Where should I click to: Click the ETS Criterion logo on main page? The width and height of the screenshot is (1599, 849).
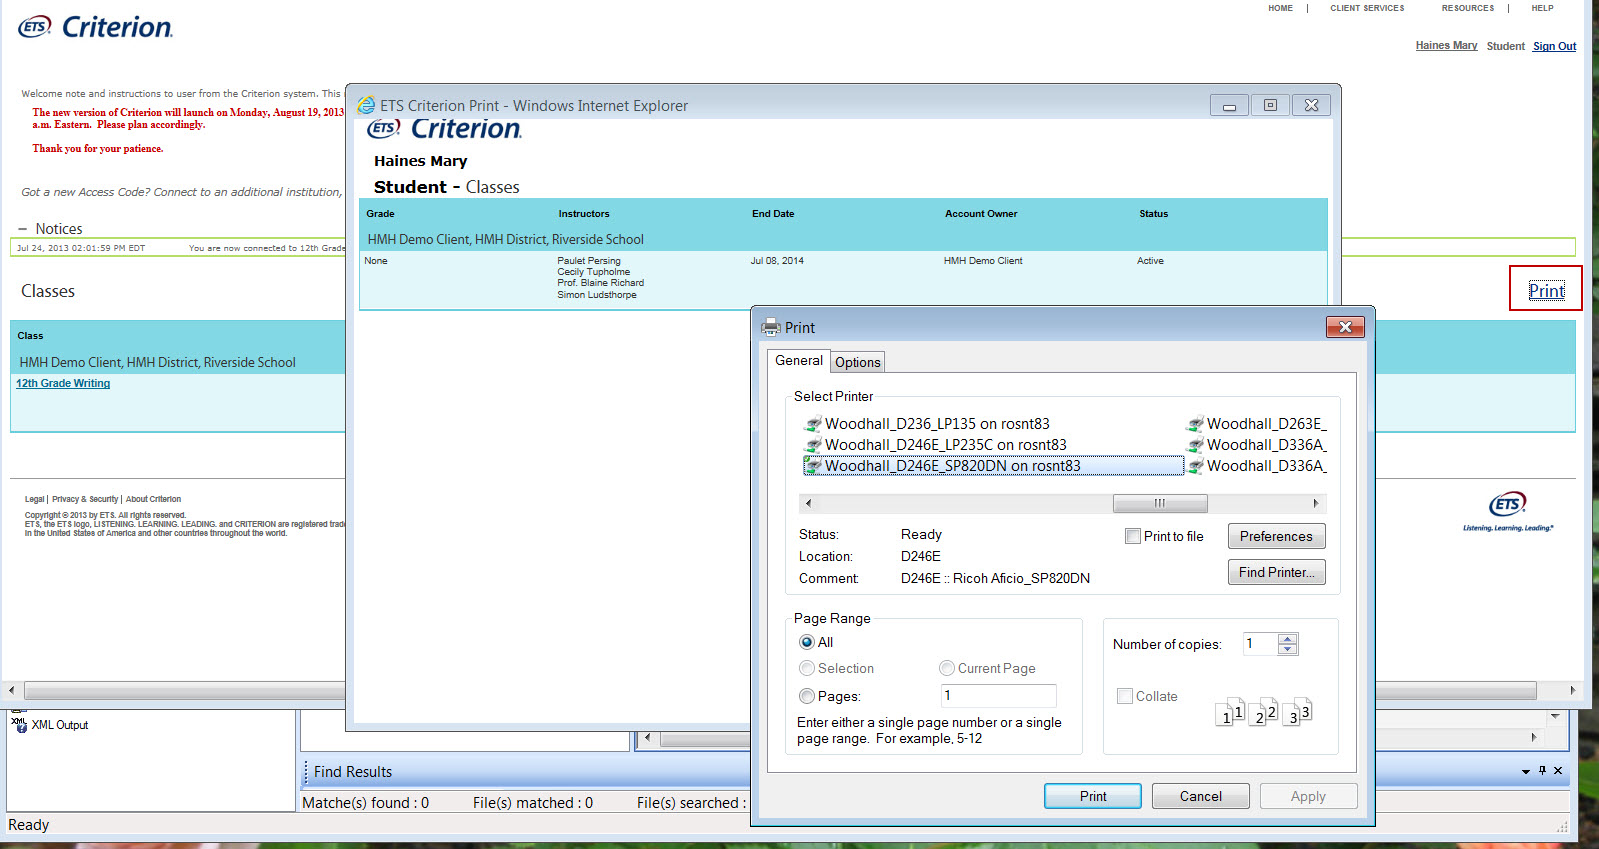click(x=95, y=27)
